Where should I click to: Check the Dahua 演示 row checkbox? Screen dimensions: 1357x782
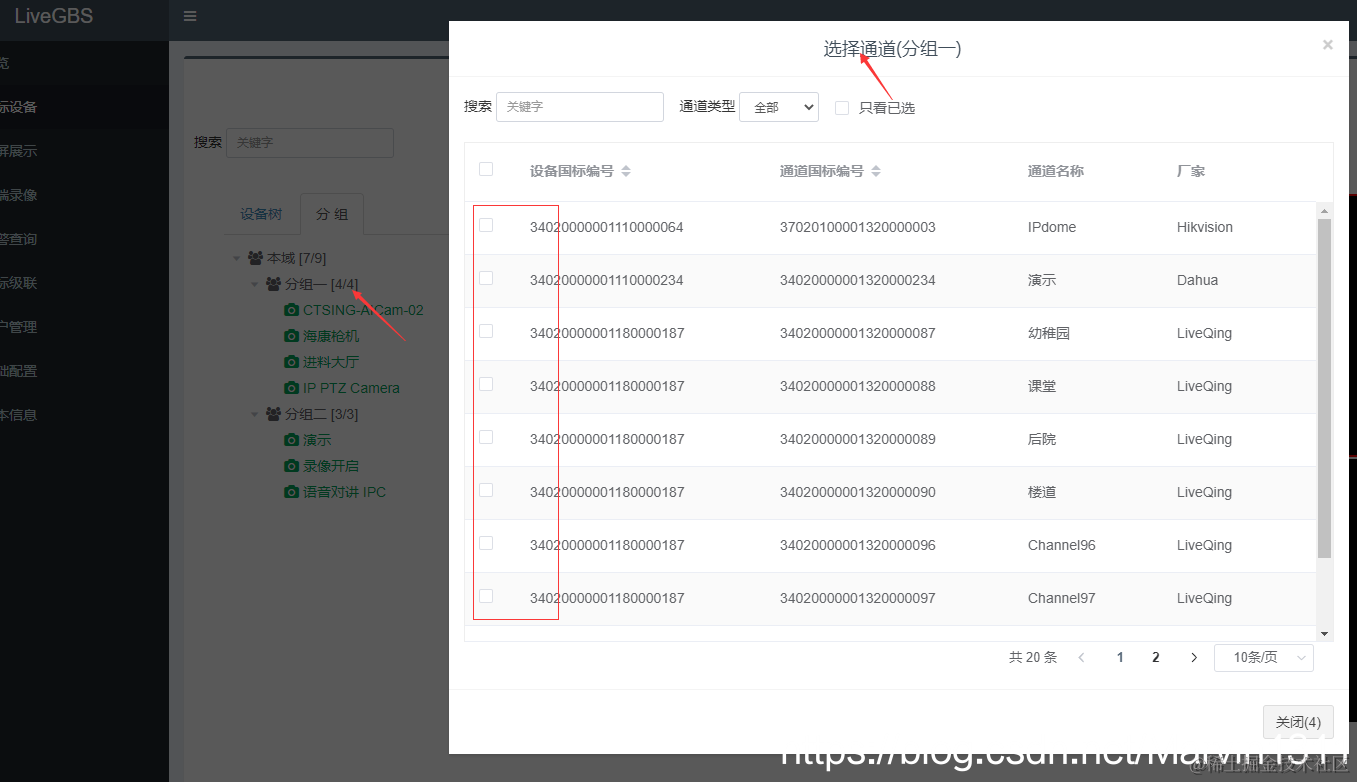coord(486,278)
